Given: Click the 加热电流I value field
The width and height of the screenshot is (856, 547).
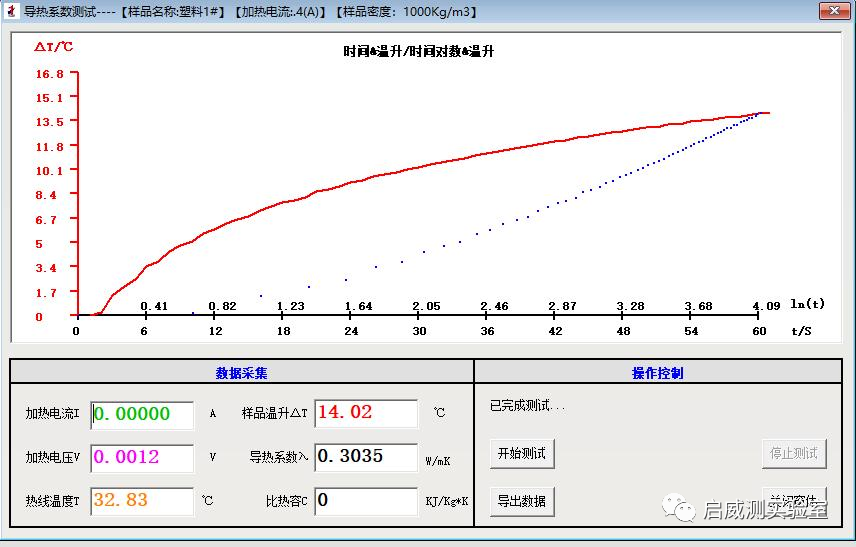Looking at the screenshot, I should click(x=142, y=414).
